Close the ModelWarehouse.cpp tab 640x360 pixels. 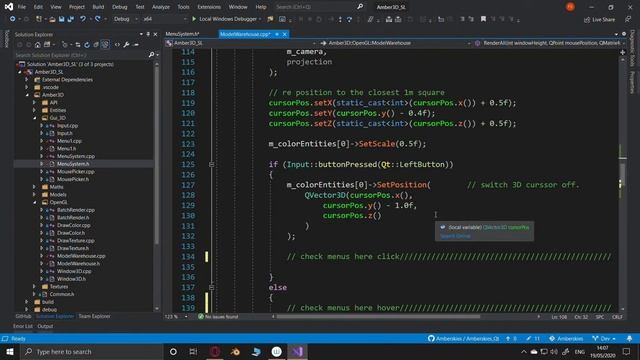(x=284, y=34)
